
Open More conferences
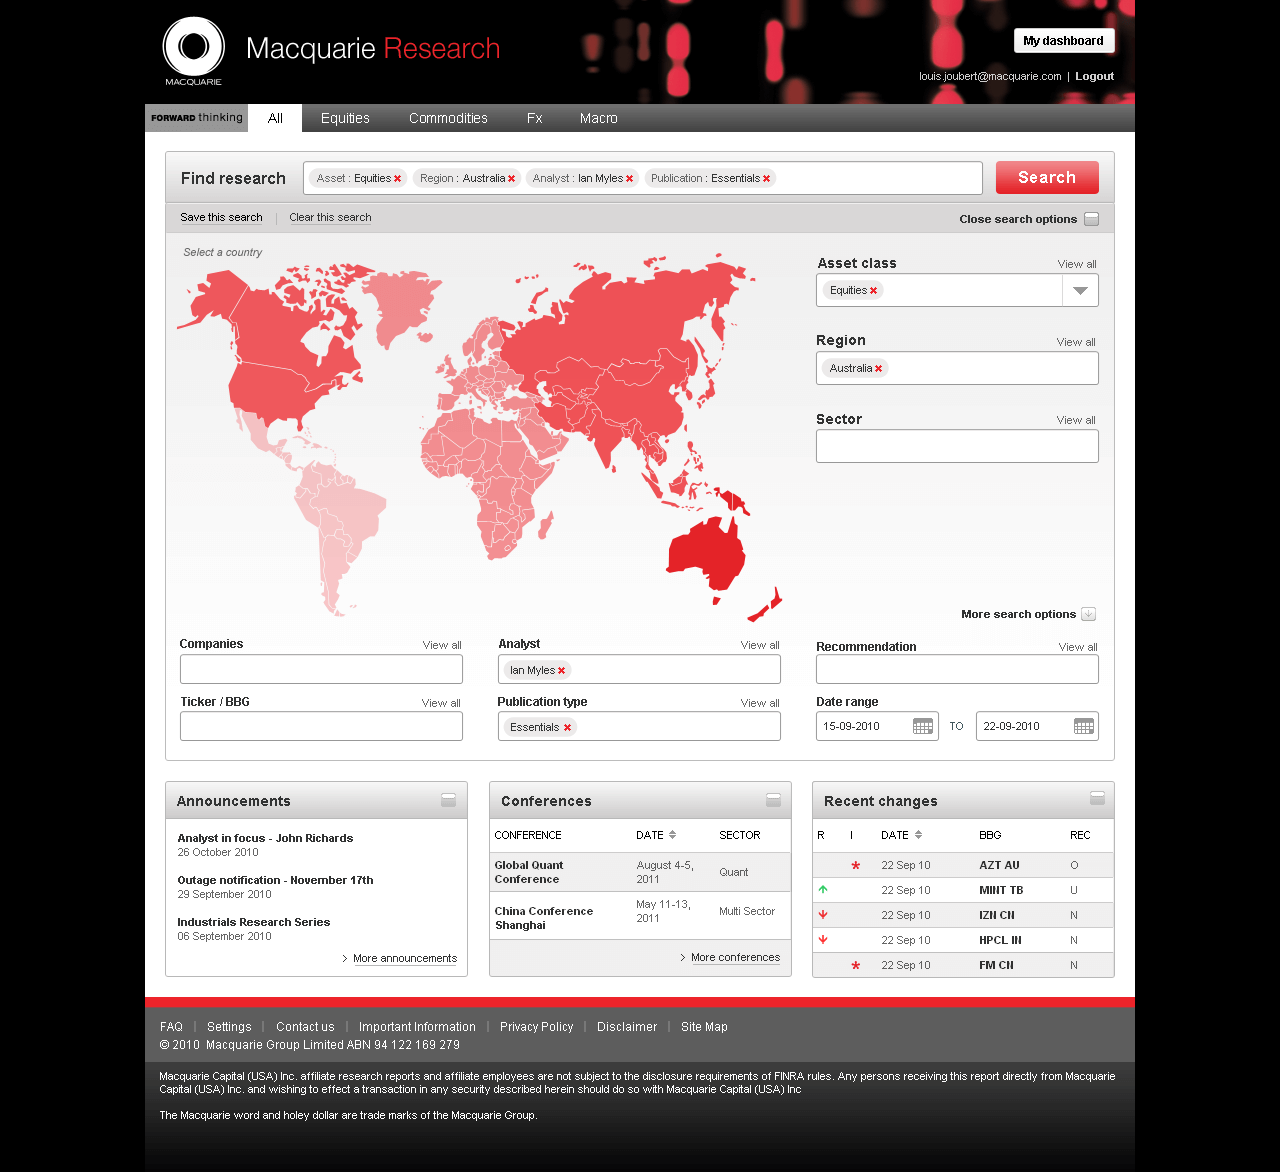(x=735, y=957)
